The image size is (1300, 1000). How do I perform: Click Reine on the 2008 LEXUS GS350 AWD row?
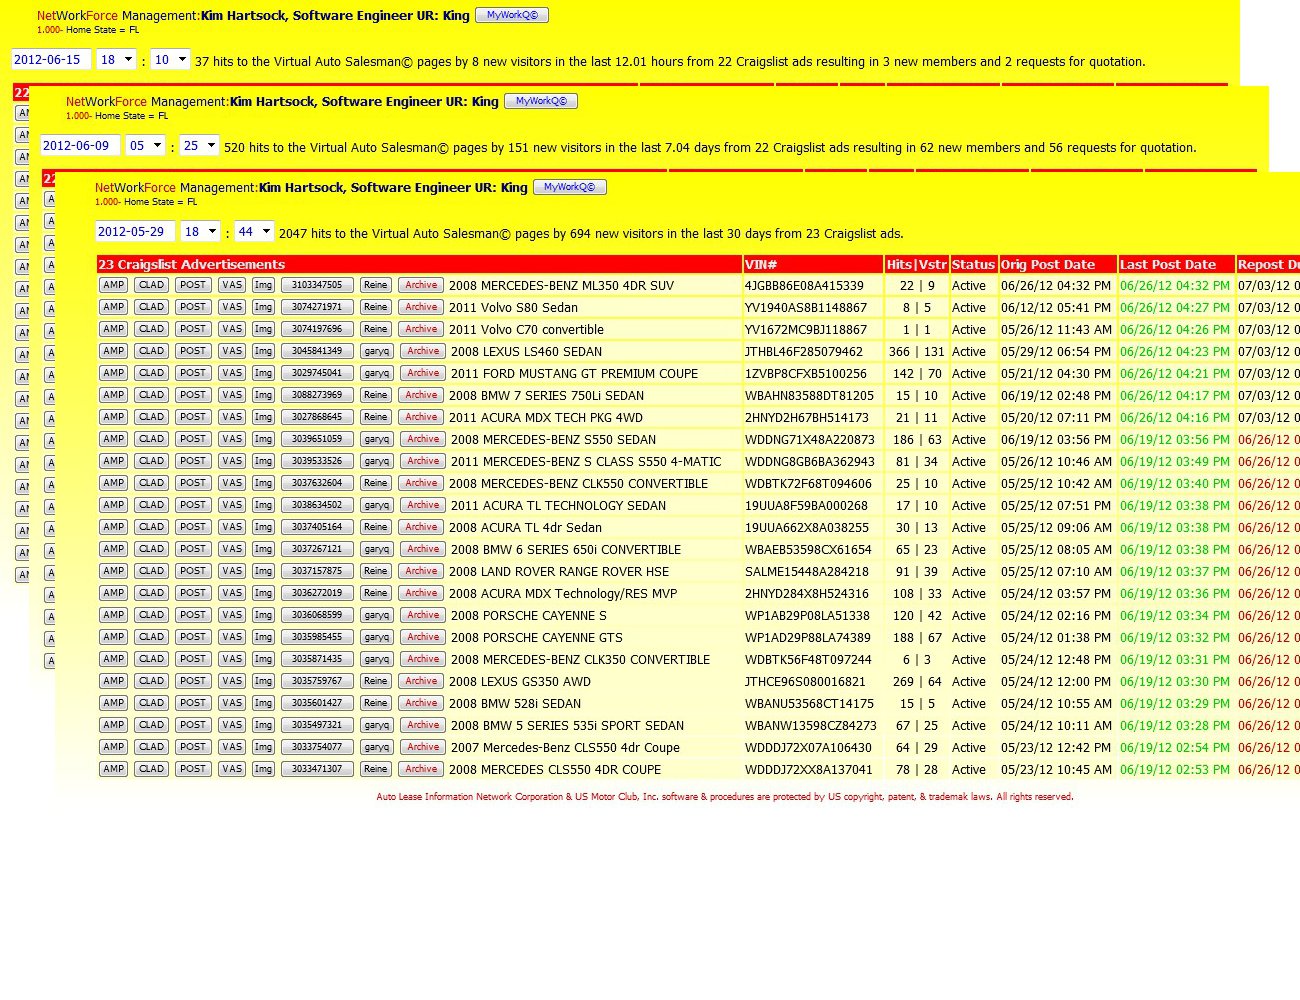(x=375, y=681)
